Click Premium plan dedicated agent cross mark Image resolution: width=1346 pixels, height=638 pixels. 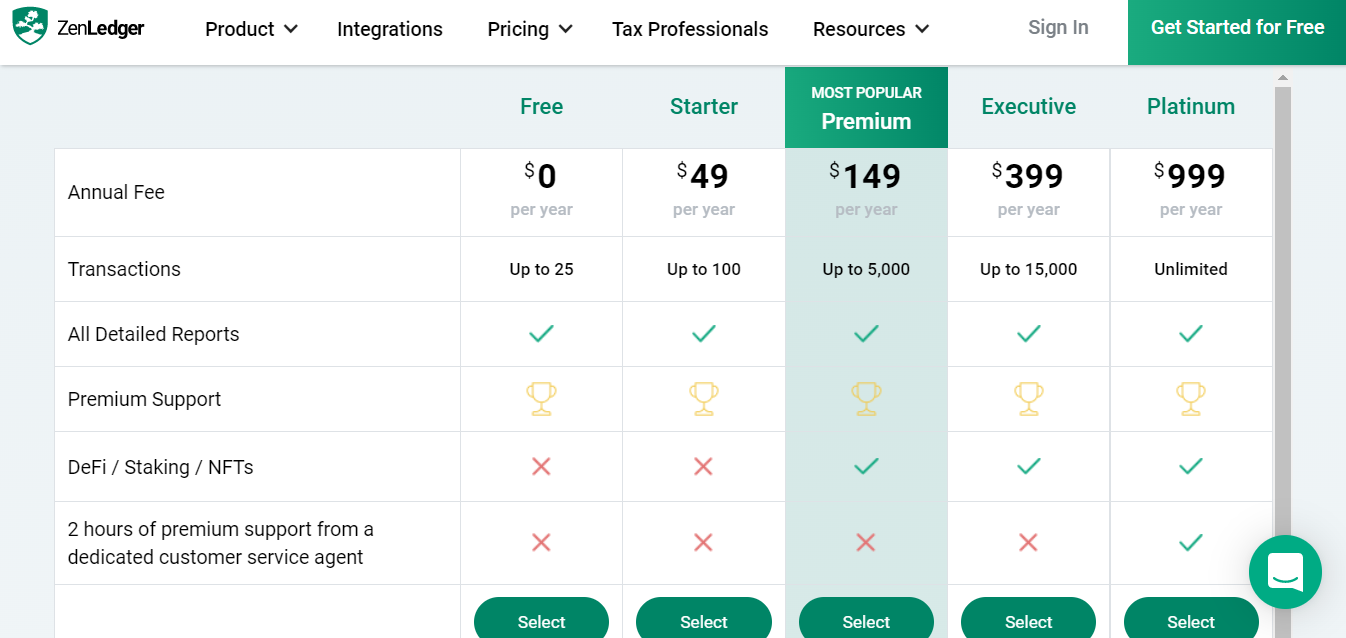866,542
